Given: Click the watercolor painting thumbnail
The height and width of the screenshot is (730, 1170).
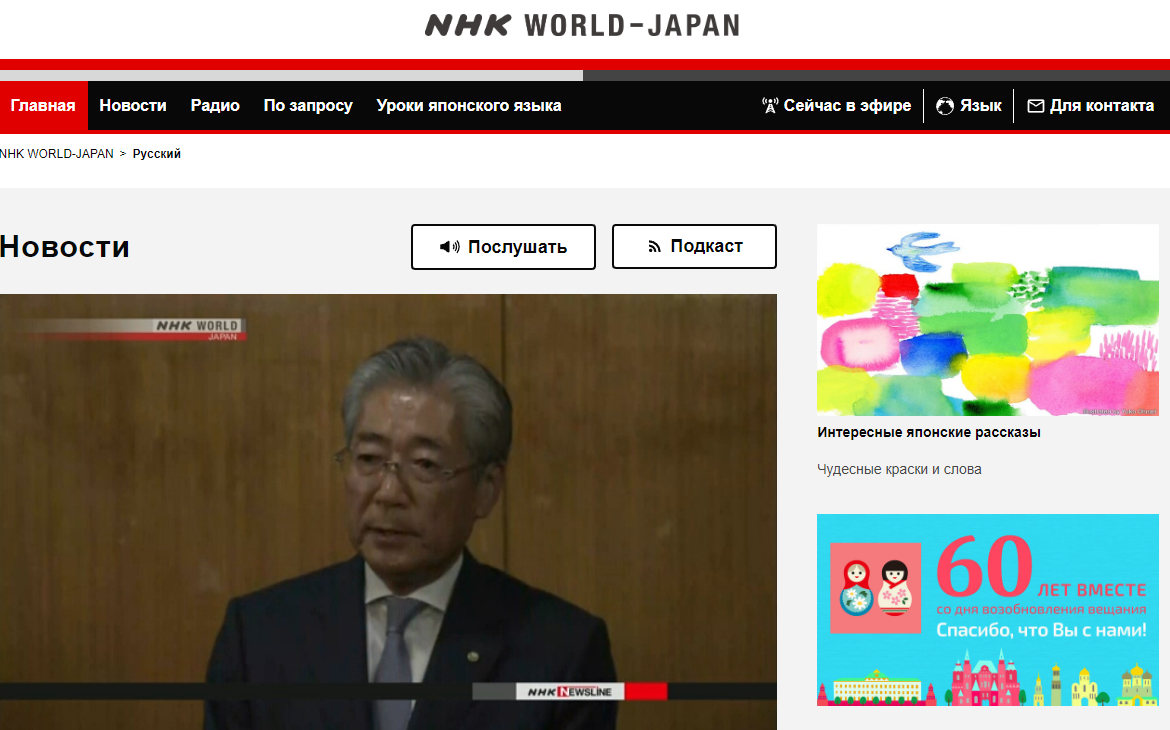Looking at the screenshot, I should coord(988,320).
